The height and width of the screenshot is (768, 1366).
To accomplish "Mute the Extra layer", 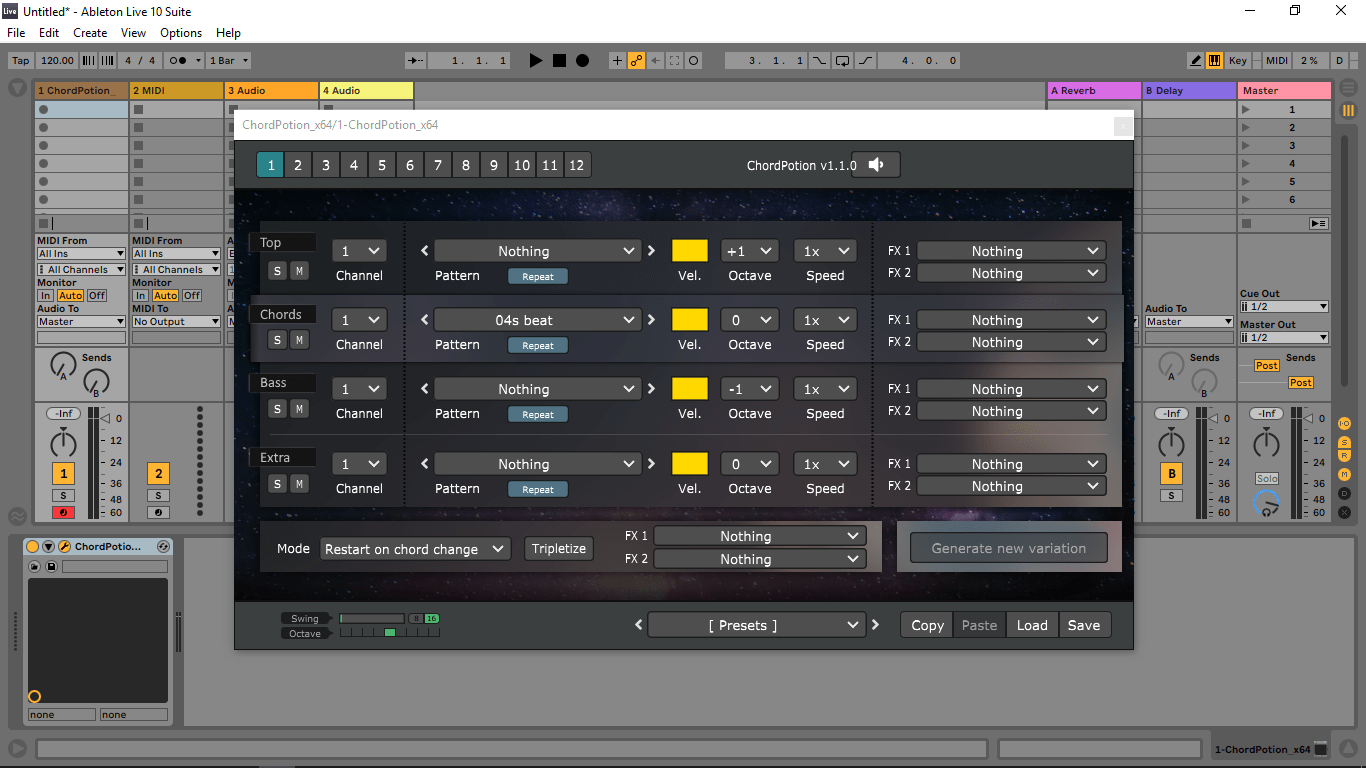I will [299, 484].
